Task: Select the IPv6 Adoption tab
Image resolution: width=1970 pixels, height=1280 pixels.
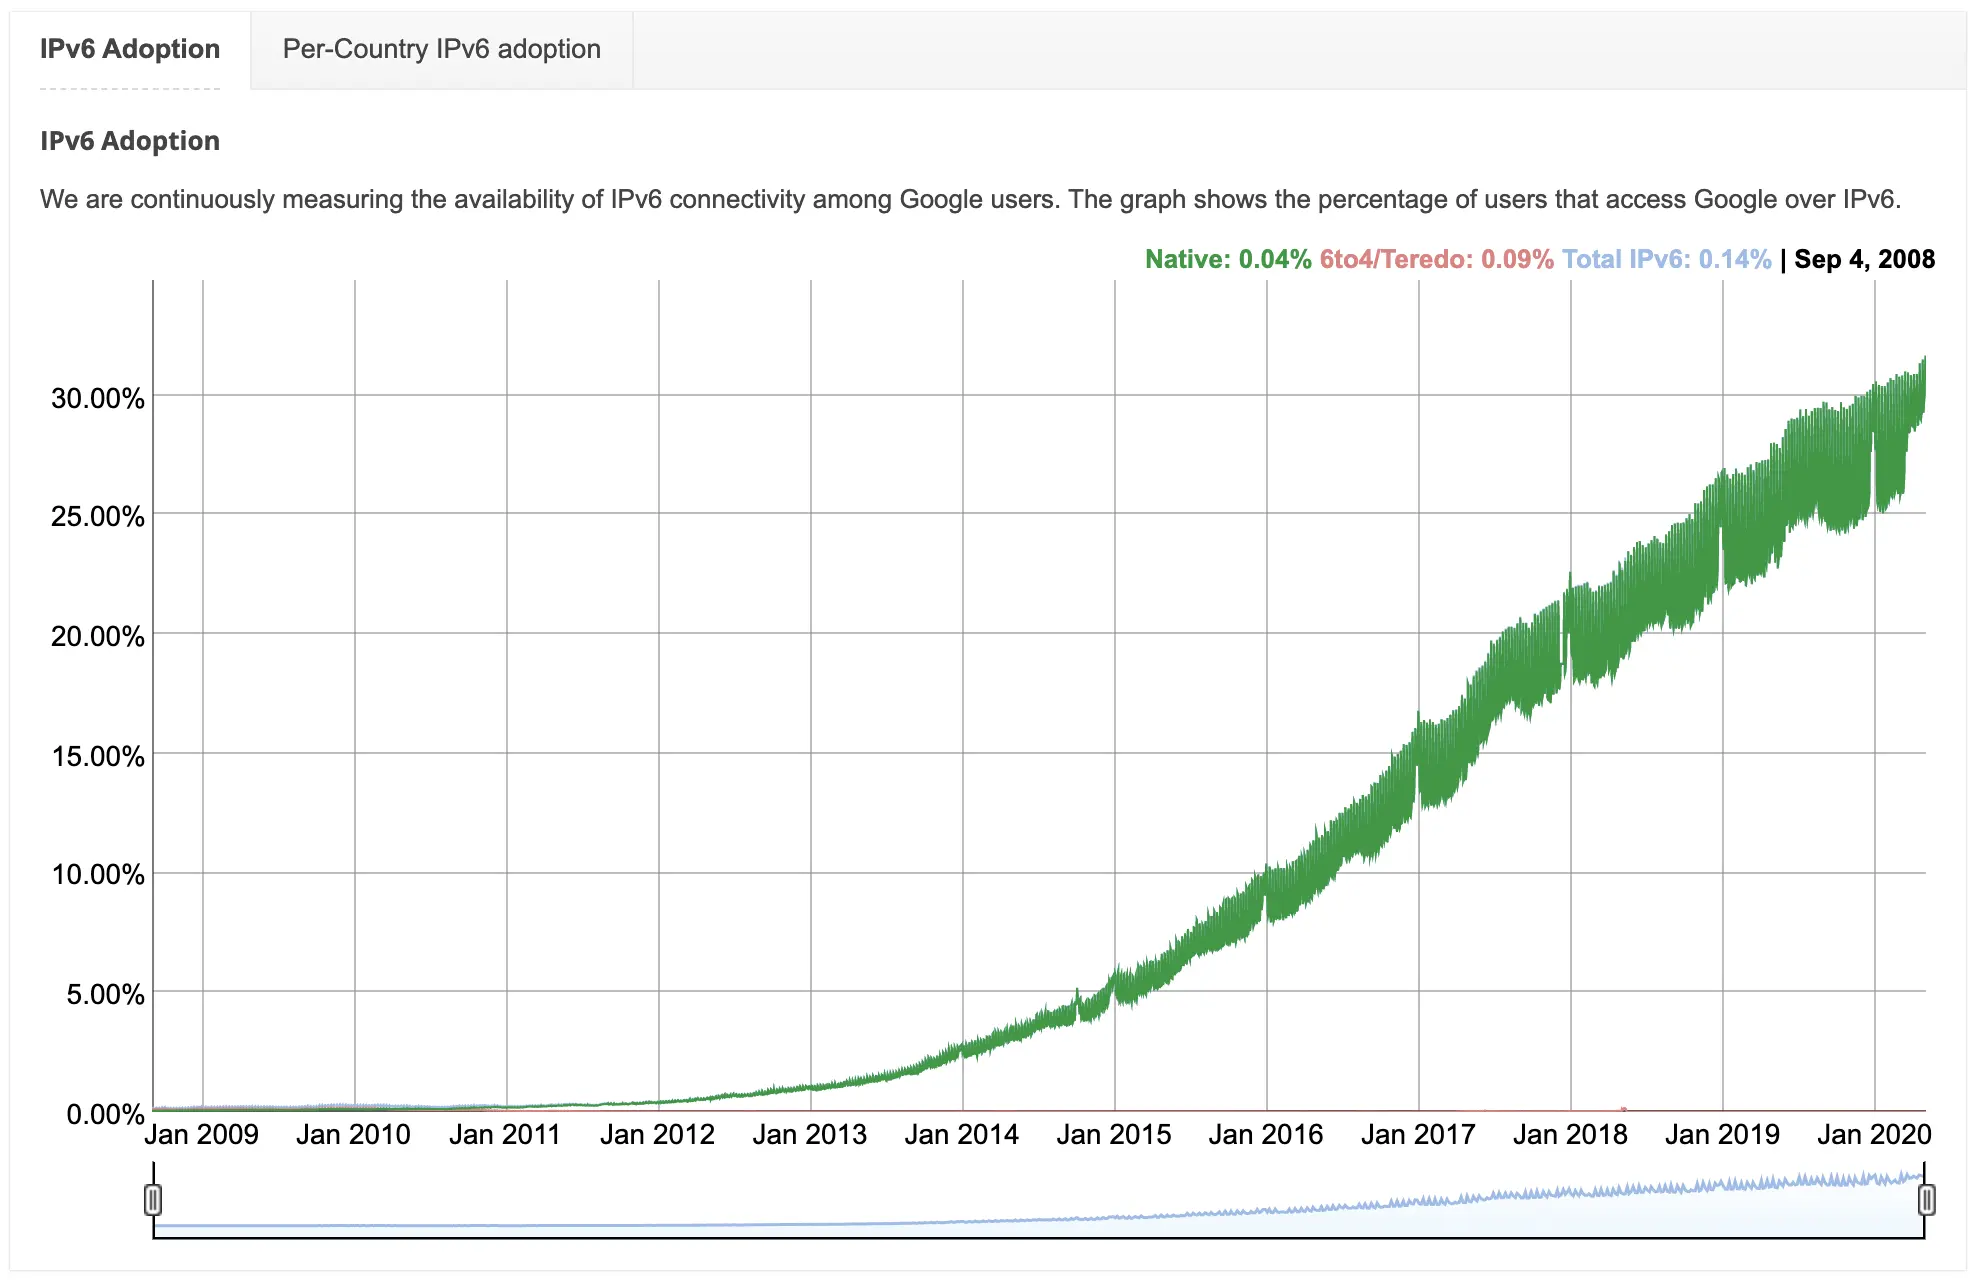Action: pos(130,48)
